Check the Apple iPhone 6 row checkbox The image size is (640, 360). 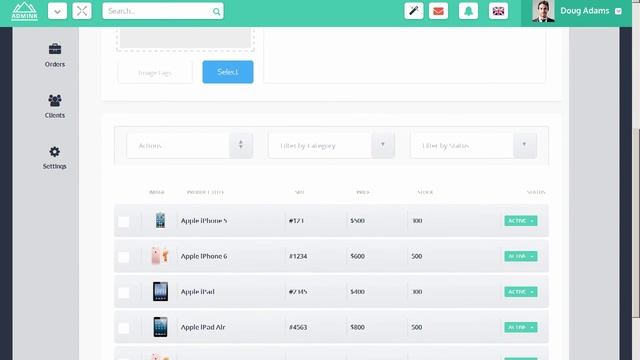click(x=124, y=257)
